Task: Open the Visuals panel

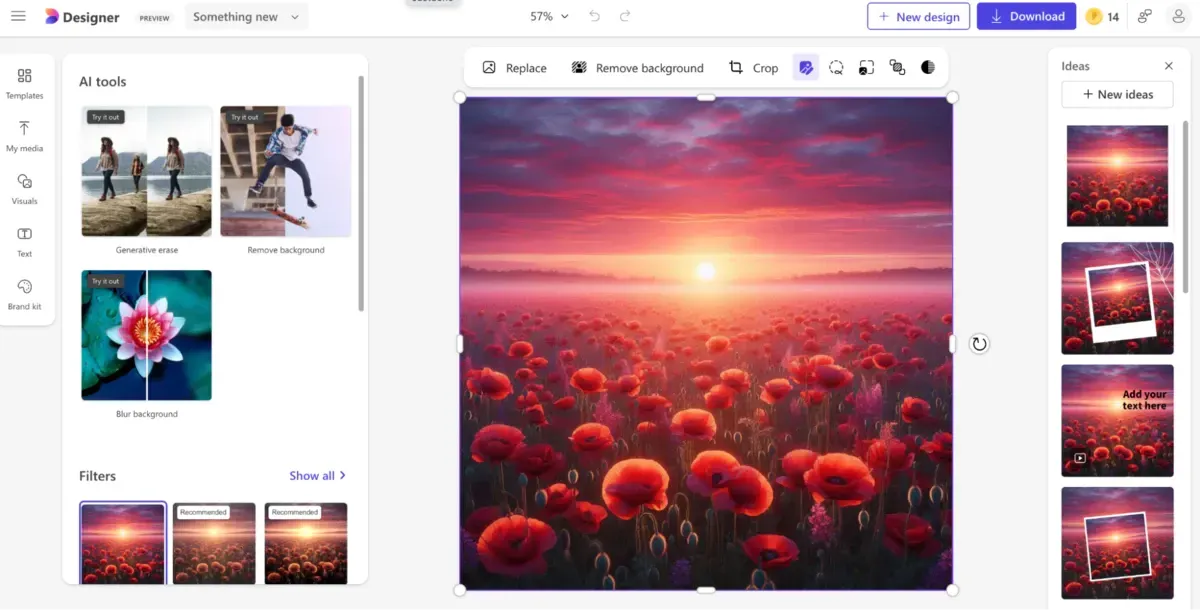Action: click(x=25, y=189)
